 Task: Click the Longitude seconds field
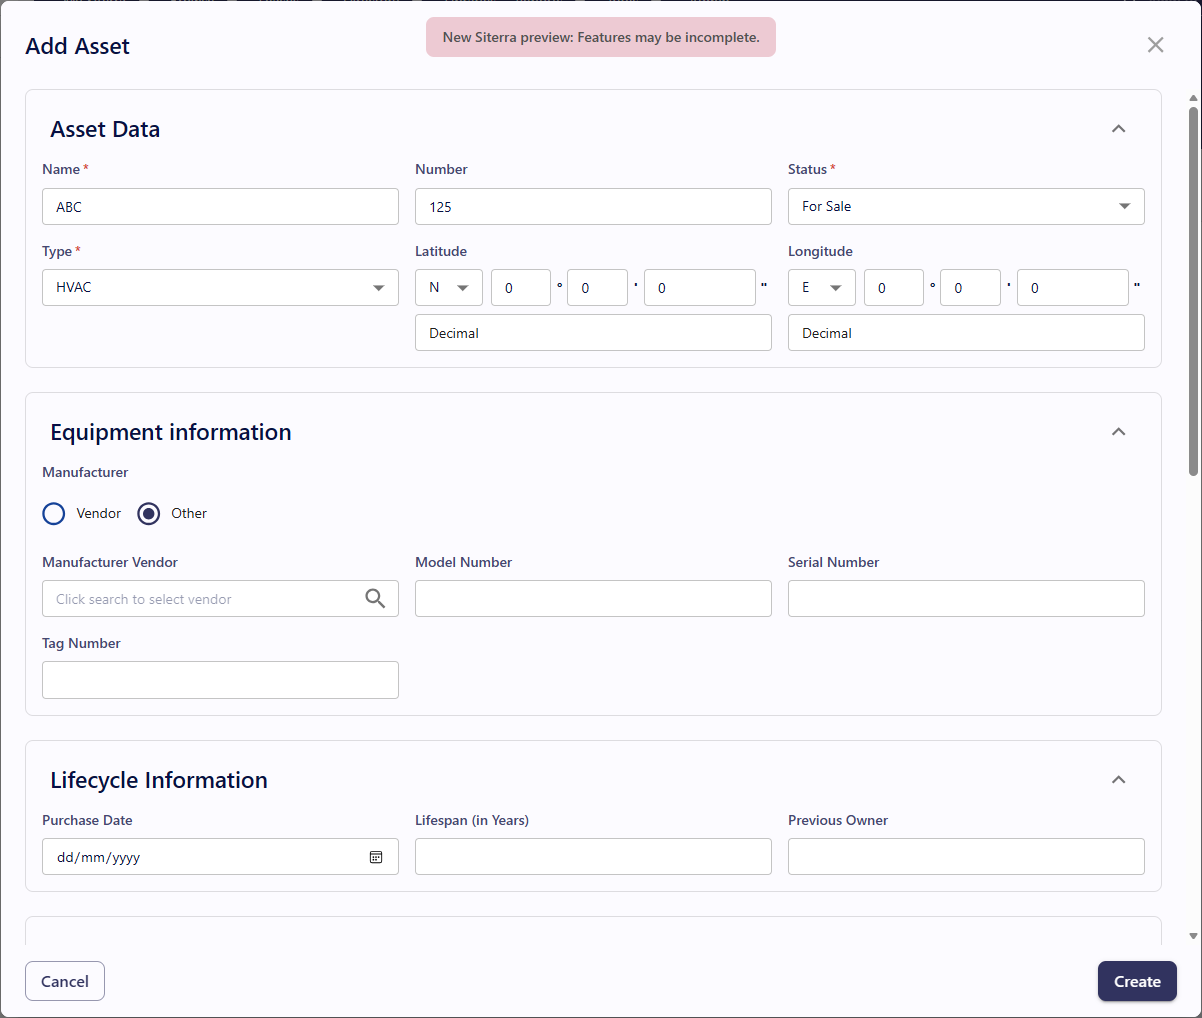(x=1073, y=287)
